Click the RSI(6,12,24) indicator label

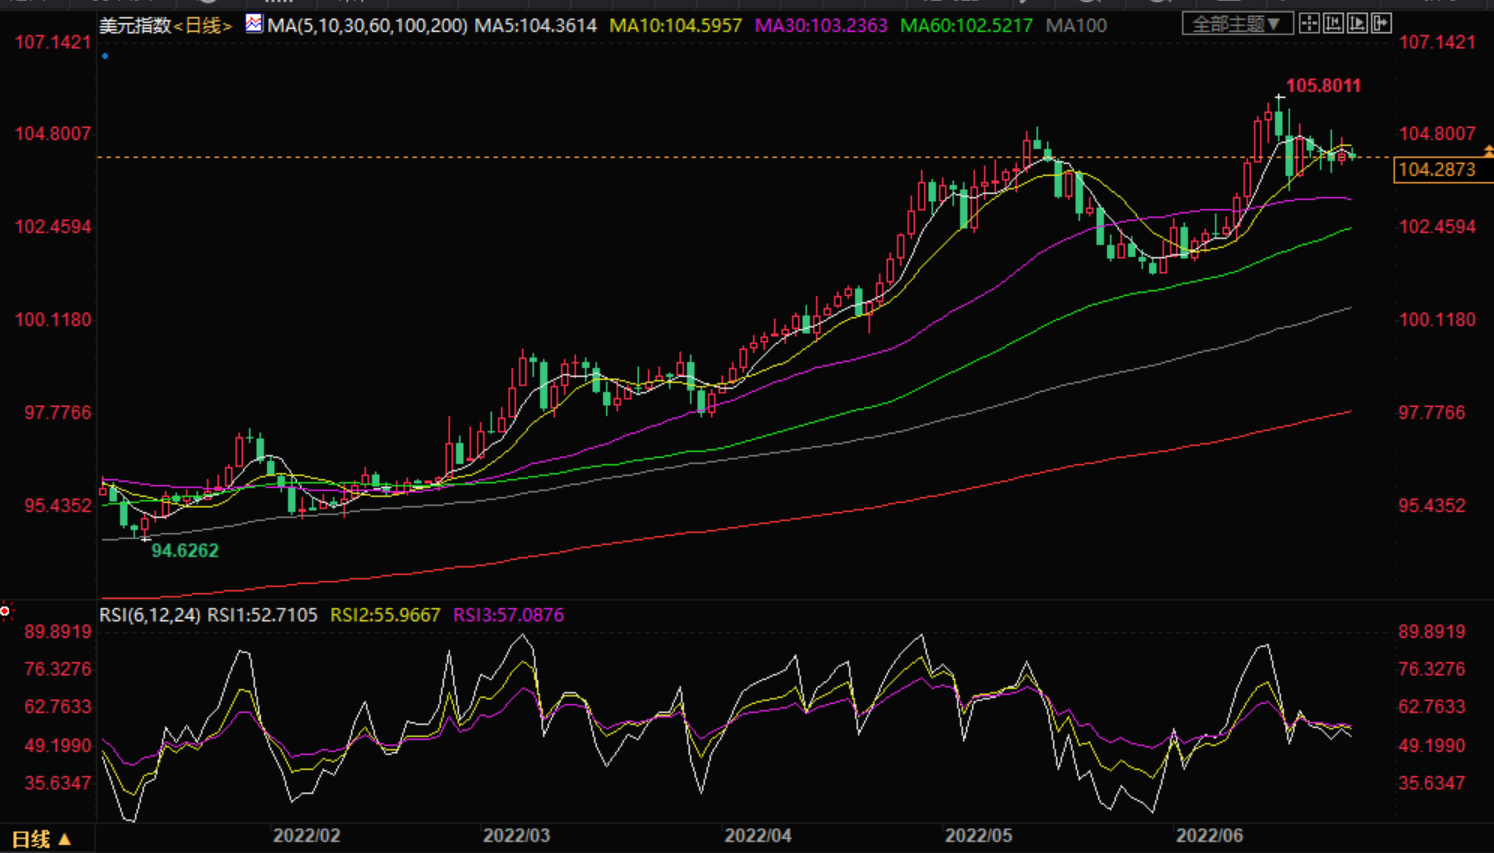point(149,615)
